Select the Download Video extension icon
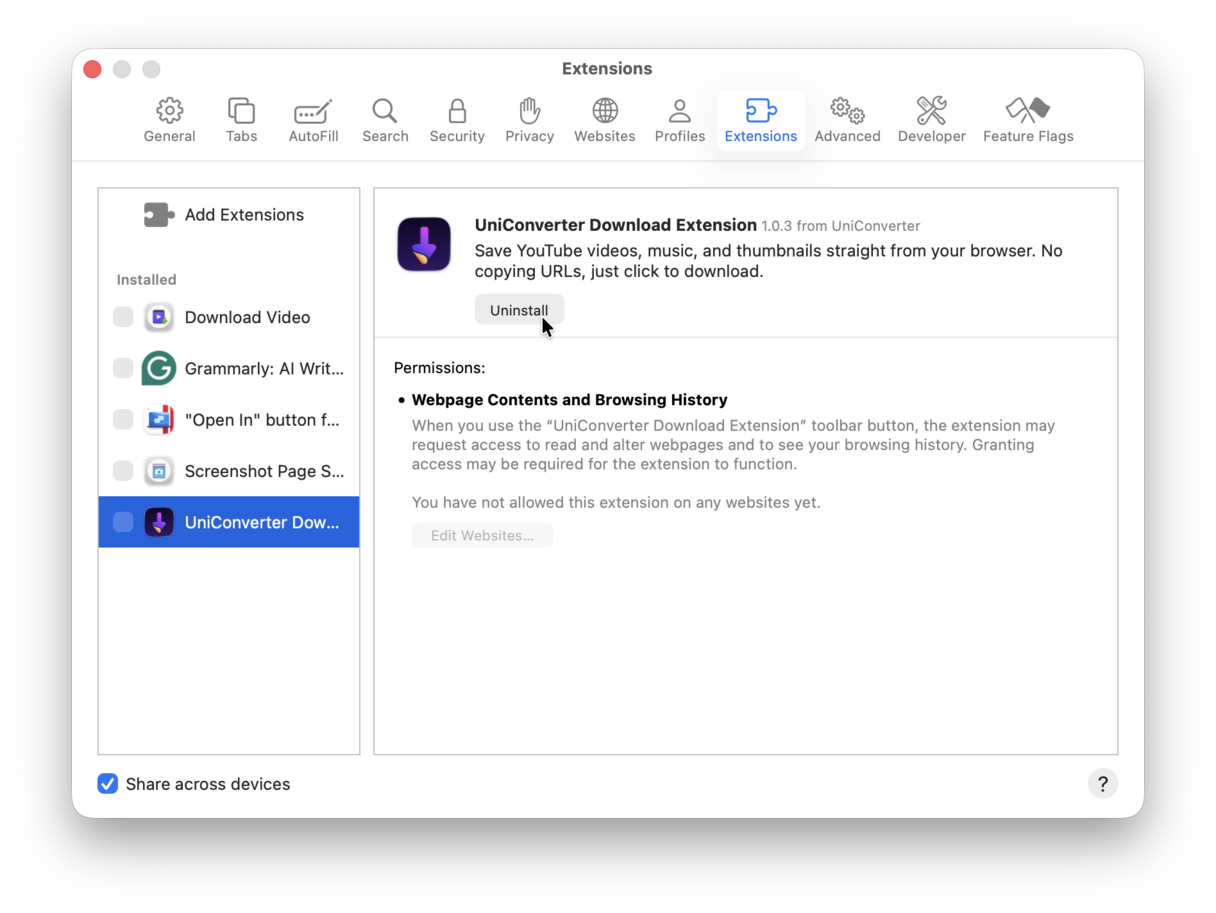The width and height of the screenshot is (1216, 913). [x=159, y=317]
